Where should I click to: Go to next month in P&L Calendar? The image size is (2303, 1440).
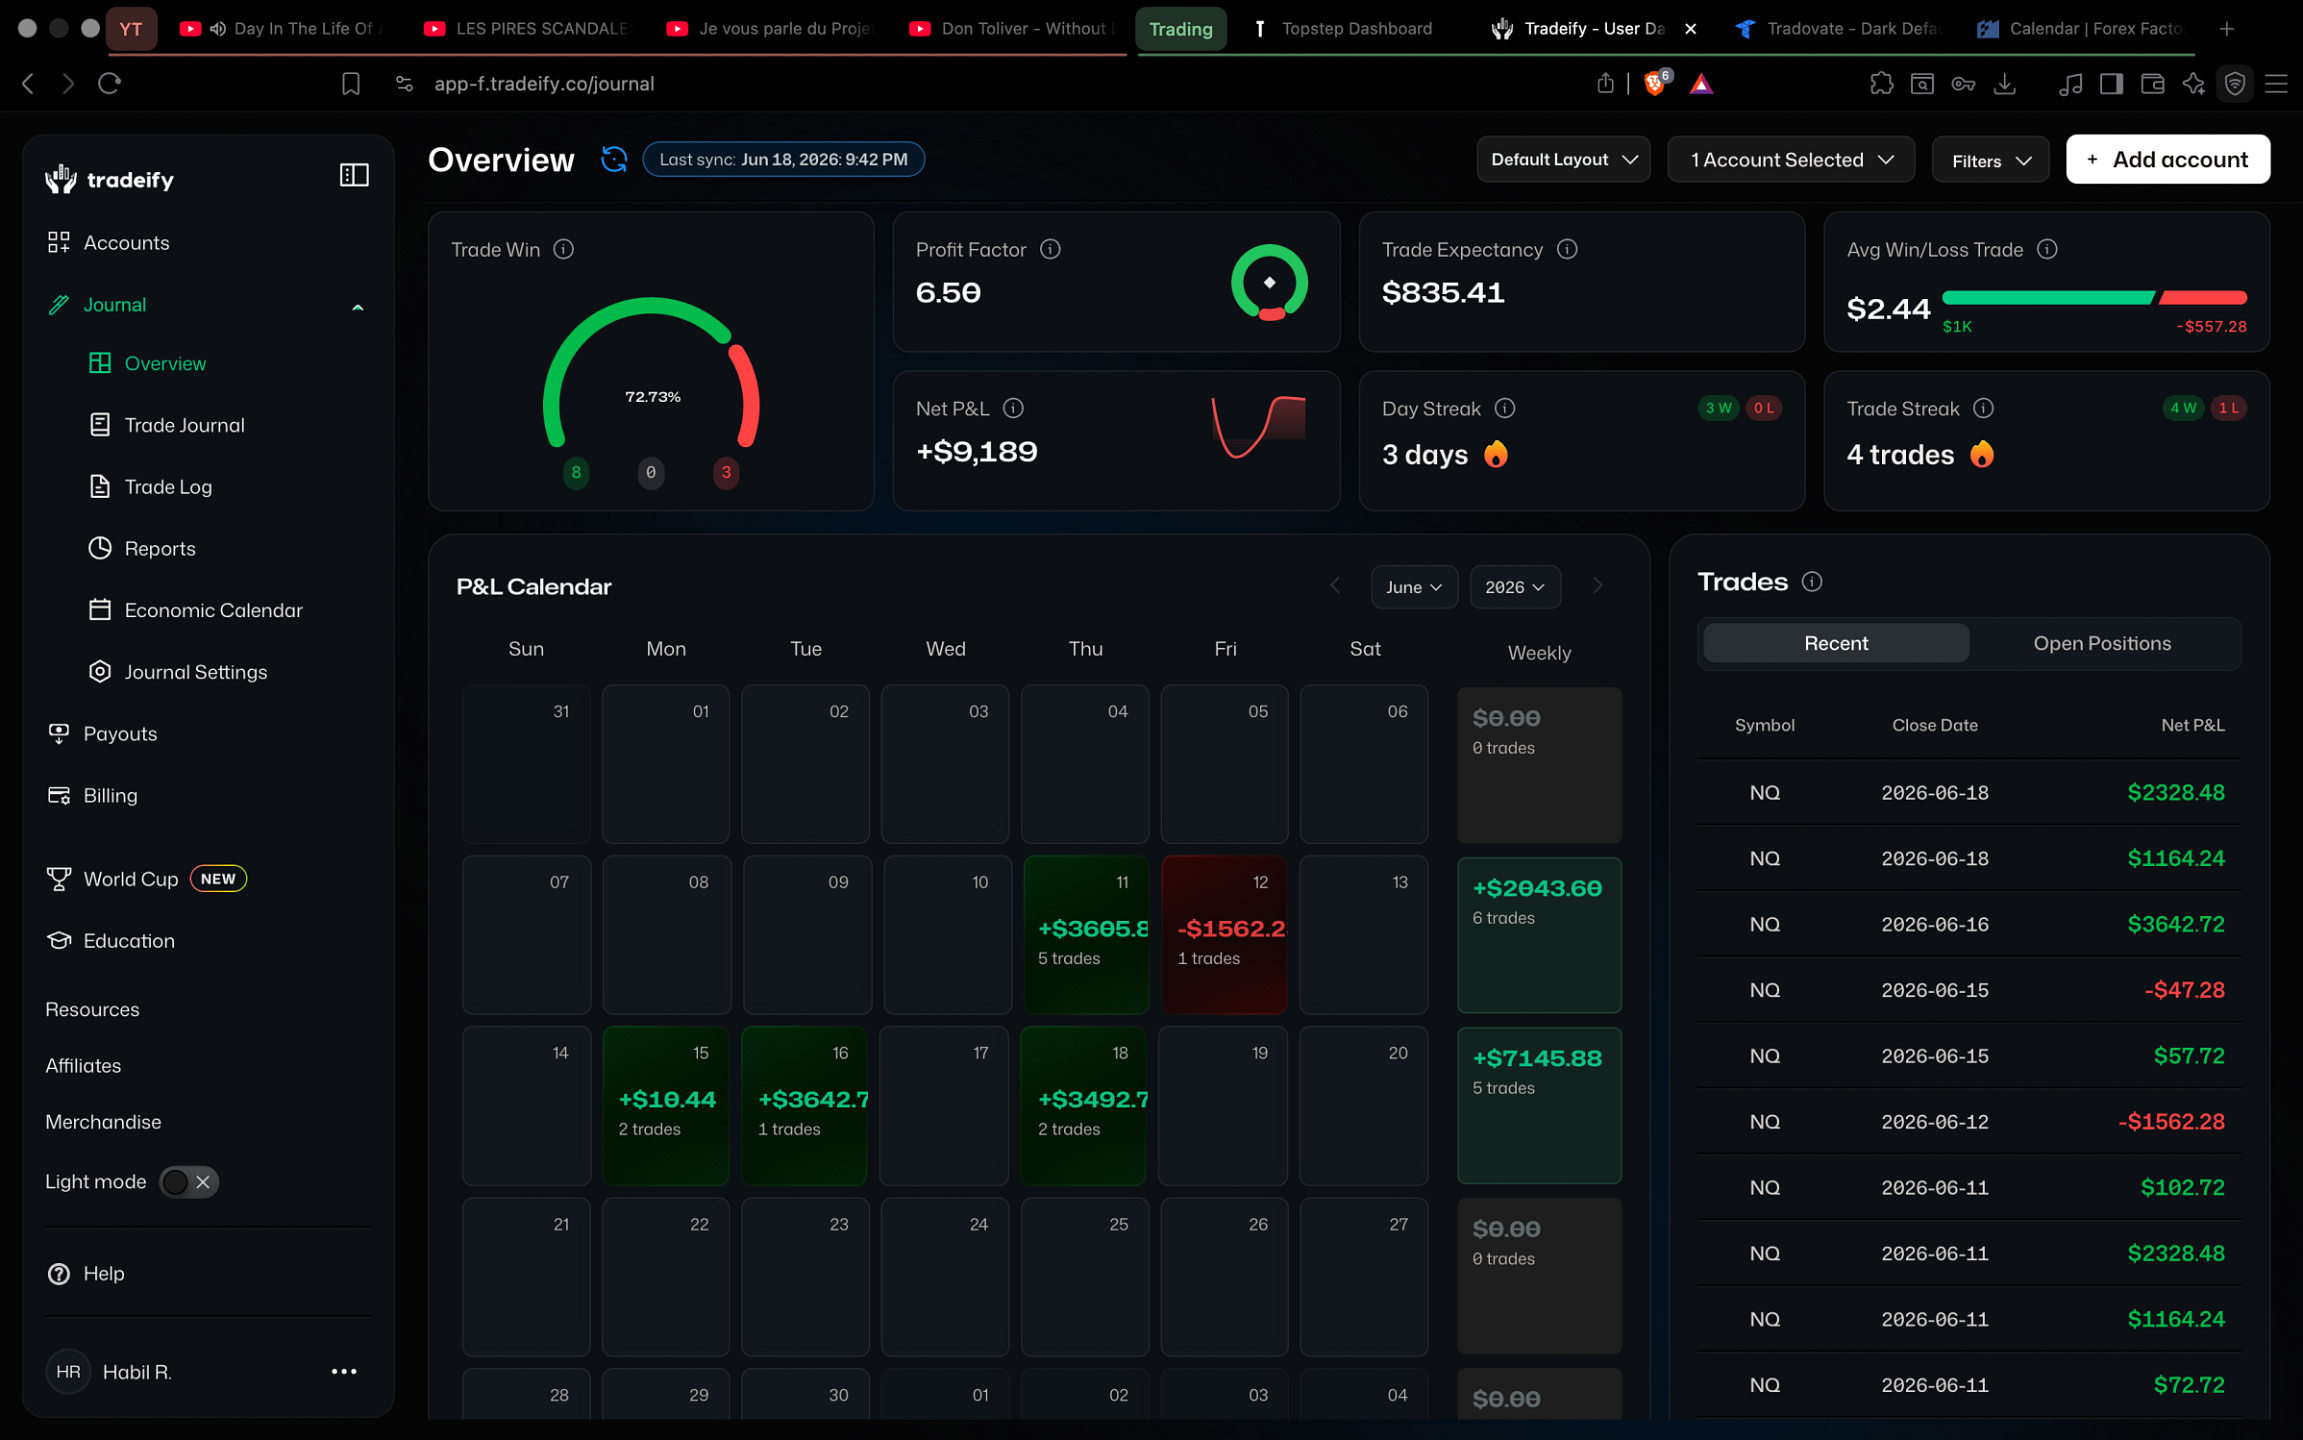1597,586
